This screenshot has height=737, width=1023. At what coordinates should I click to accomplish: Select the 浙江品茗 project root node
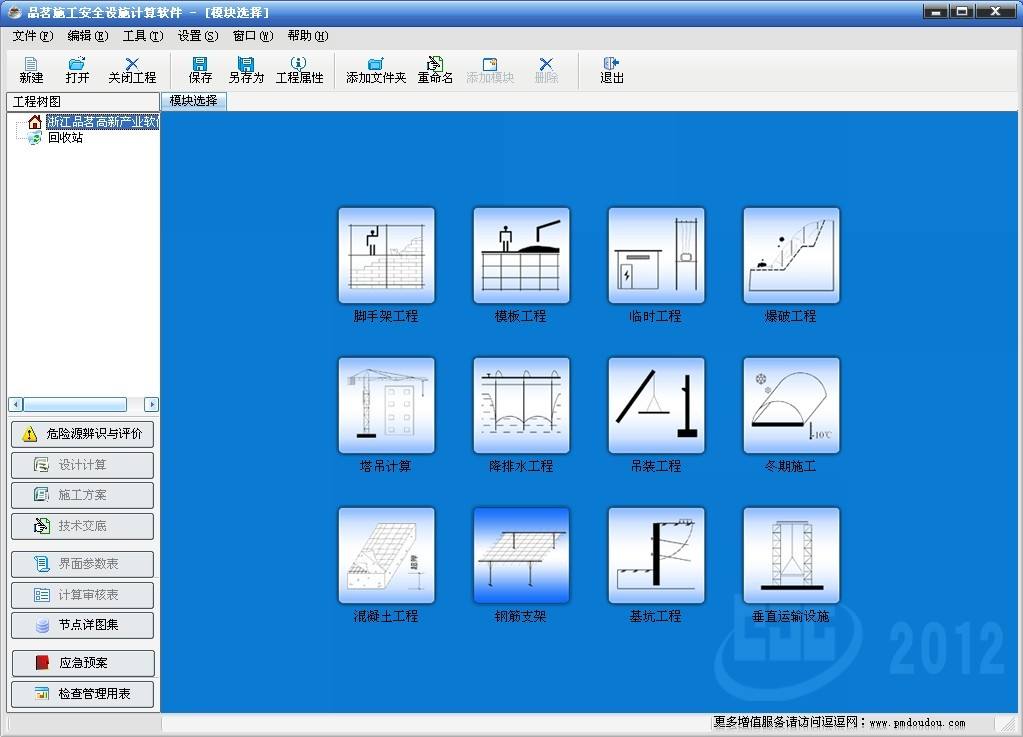(x=102, y=122)
